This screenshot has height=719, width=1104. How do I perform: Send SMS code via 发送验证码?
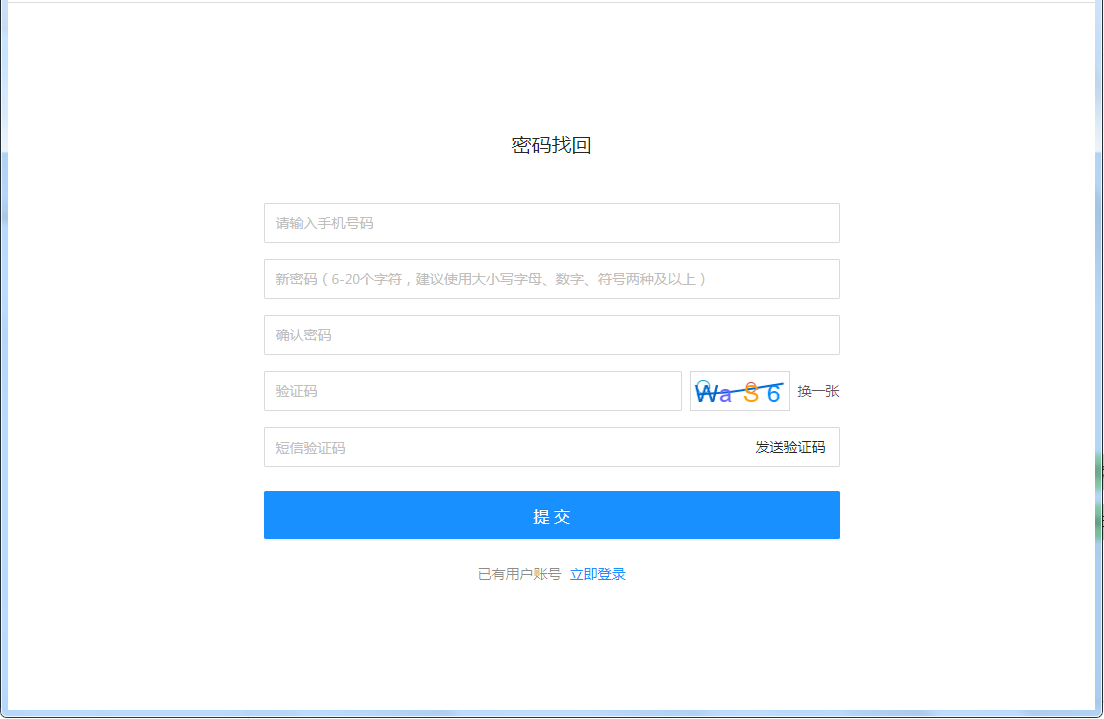[790, 447]
